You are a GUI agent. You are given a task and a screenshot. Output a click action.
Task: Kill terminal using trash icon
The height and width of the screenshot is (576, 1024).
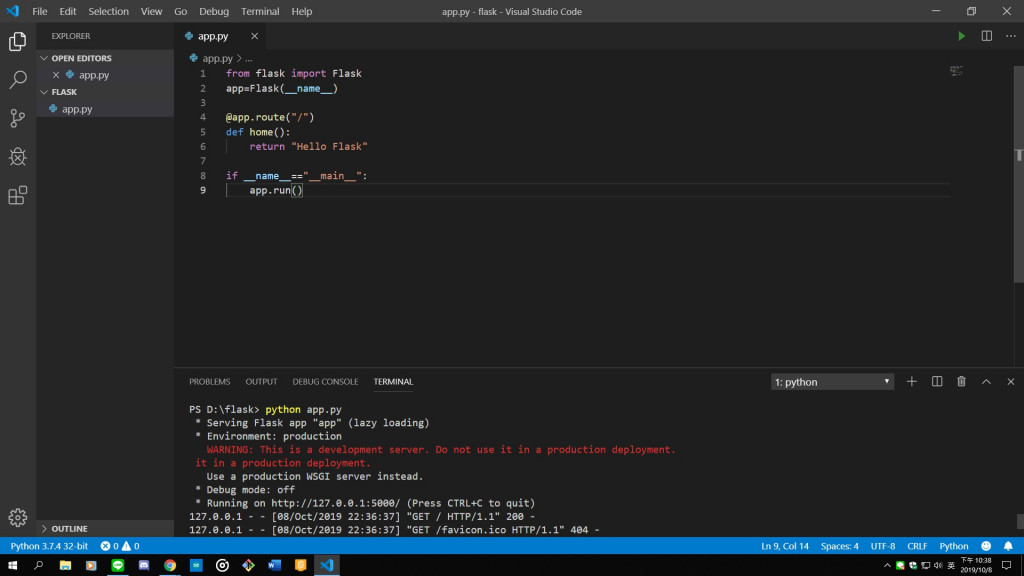(961, 381)
